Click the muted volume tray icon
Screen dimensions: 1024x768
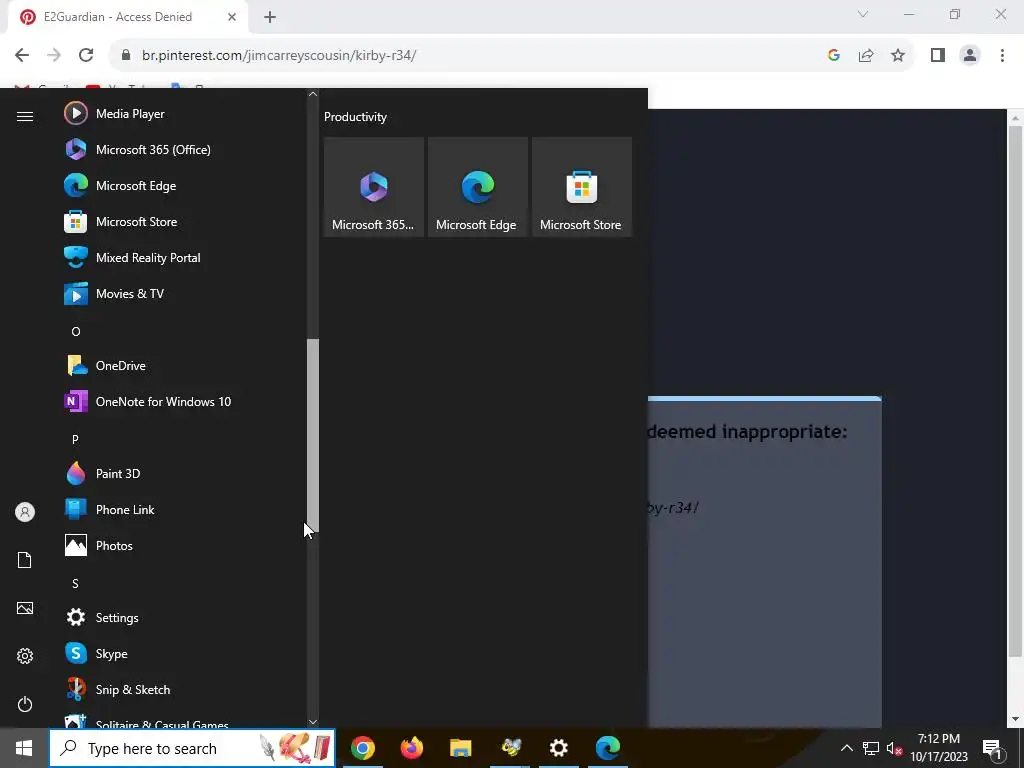(x=894, y=748)
